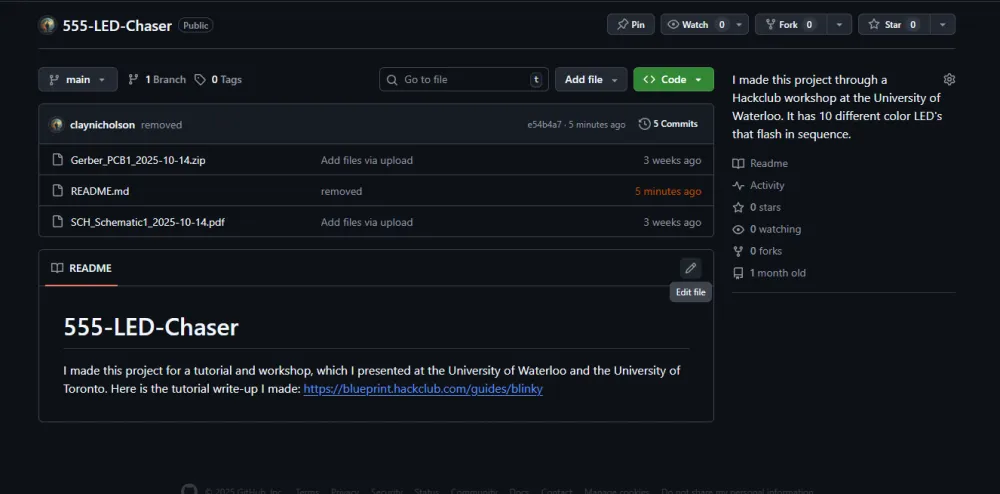
Task: Open the 5 Commits history
Action: pos(668,125)
